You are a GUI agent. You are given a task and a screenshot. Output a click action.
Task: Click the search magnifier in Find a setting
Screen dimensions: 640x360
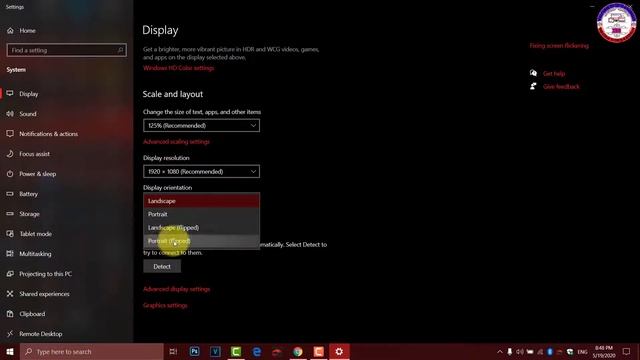[x=120, y=50]
